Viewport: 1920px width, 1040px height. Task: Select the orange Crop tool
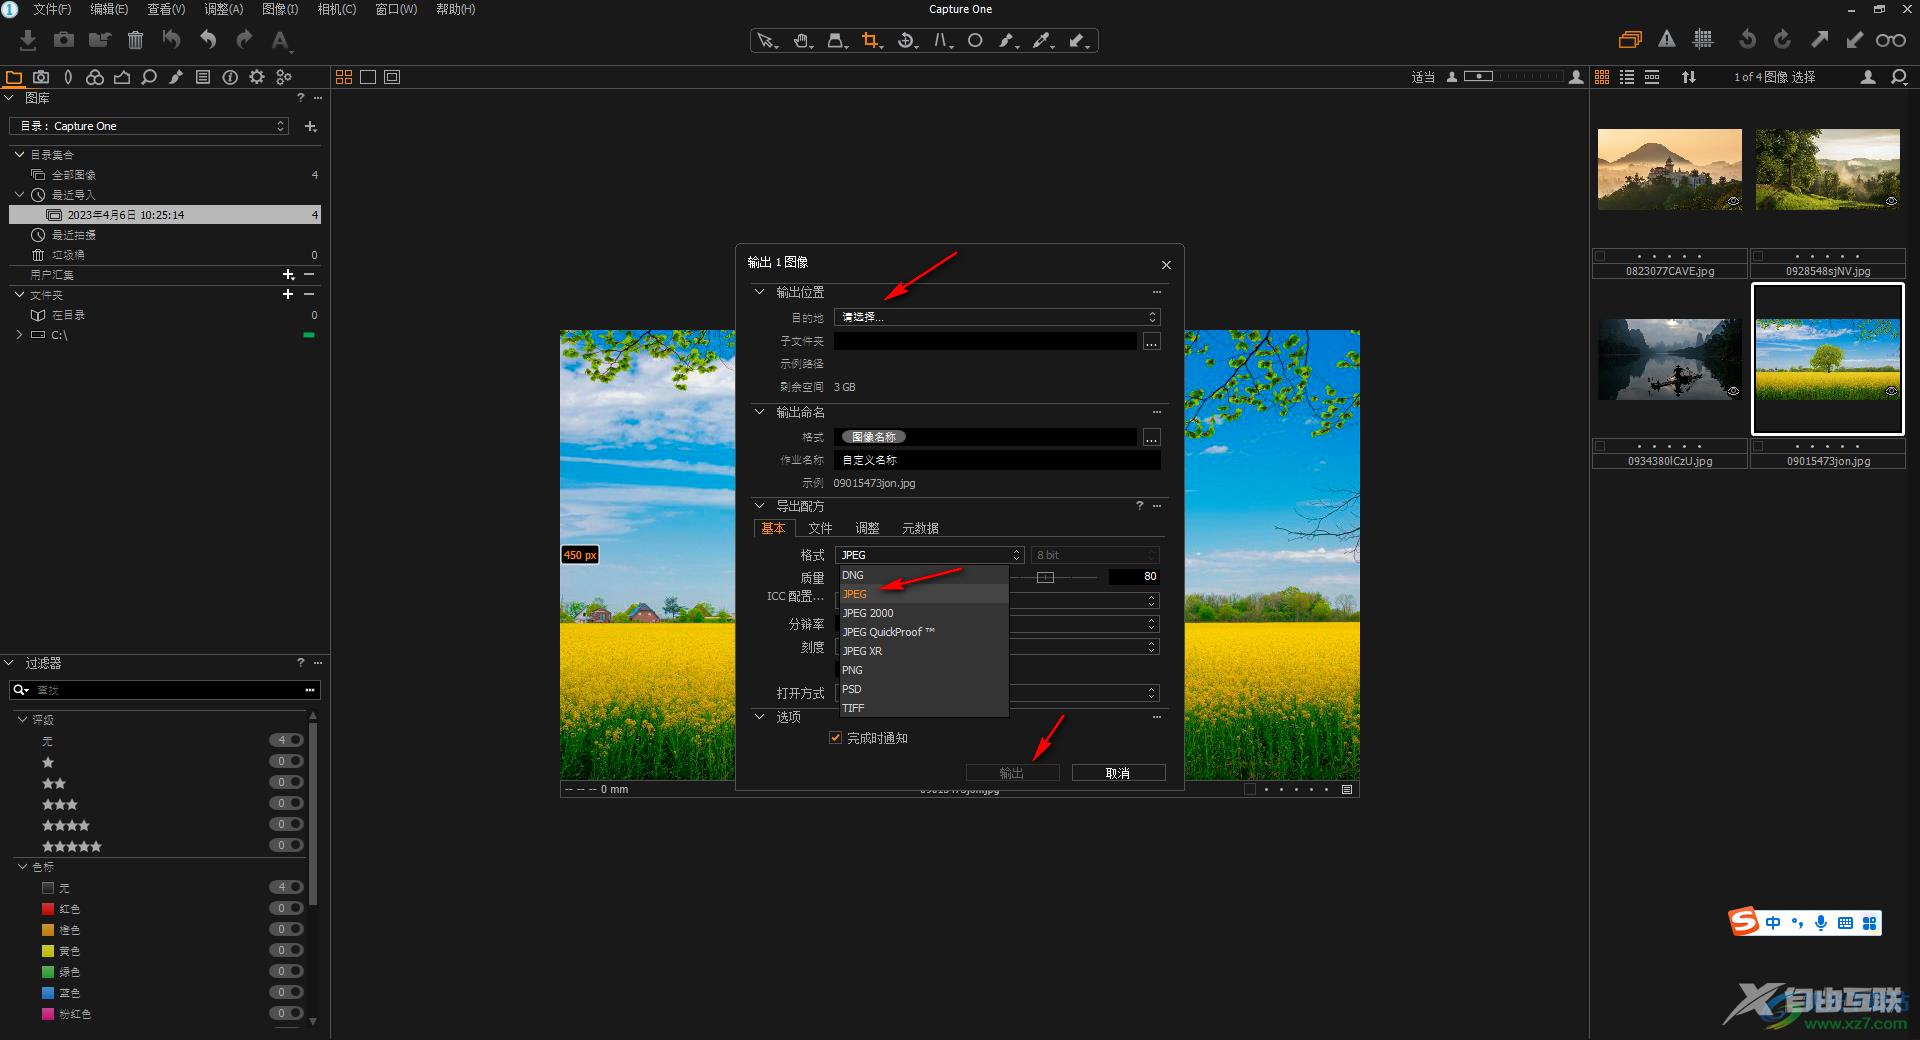click(872, 41)
